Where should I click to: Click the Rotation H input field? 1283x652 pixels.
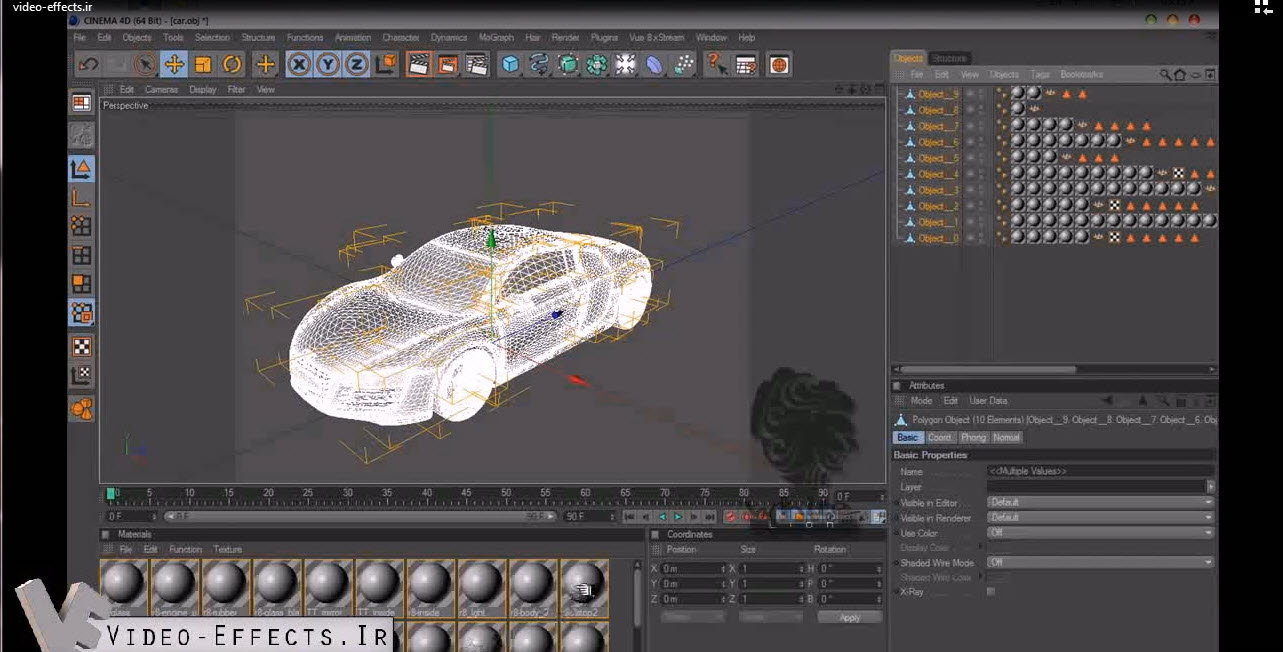pos(850,568)
